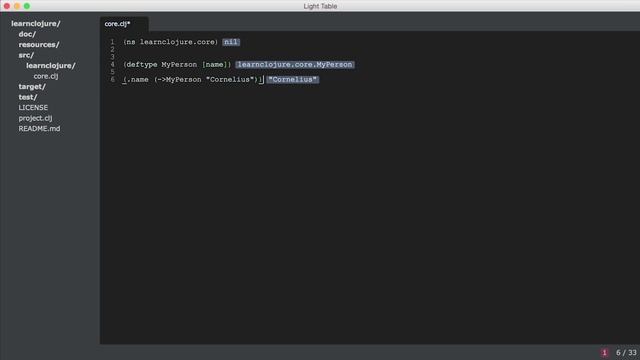Image resolution: width=640 pixels, height=360 pixels.
Task: Open the project.clj file
Action: click(x=35, y=118)
